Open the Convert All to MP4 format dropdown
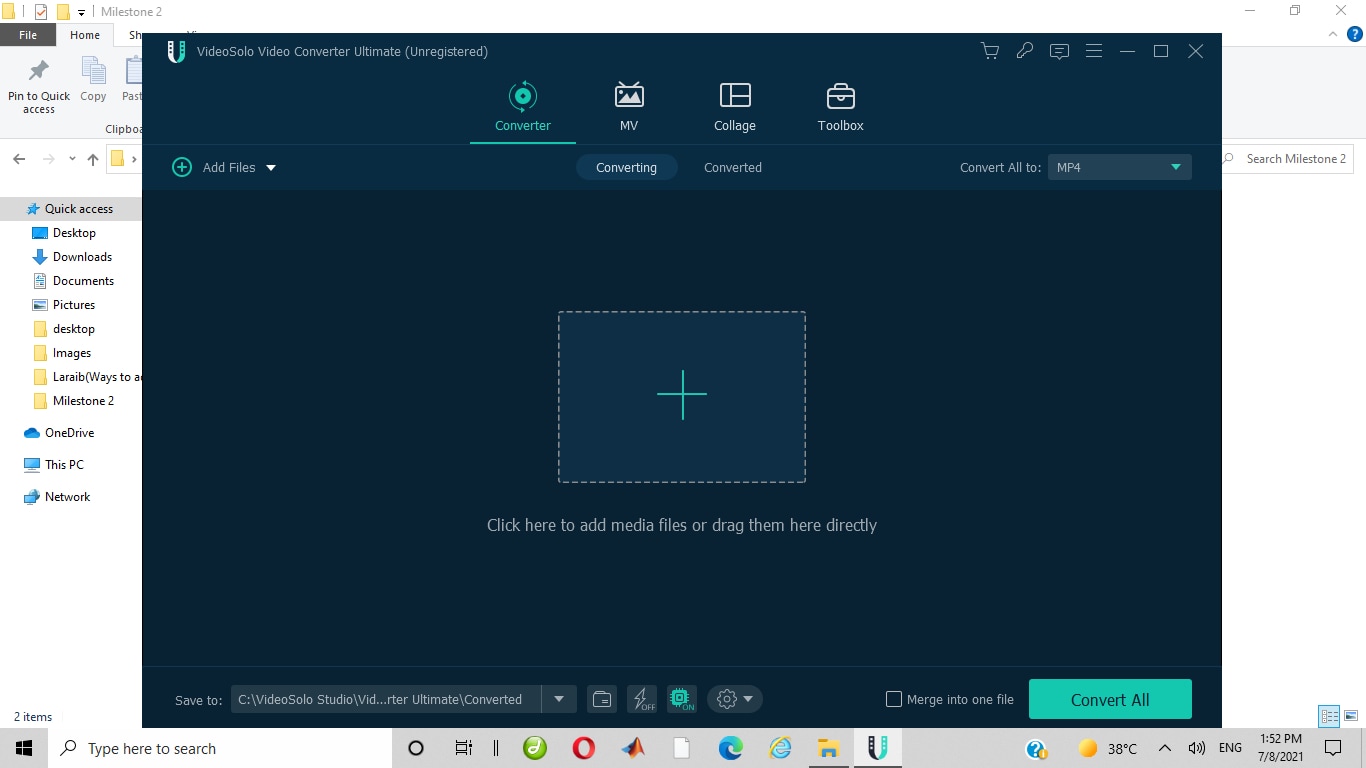The image size is (1366, 768). tap(1119, 167)
